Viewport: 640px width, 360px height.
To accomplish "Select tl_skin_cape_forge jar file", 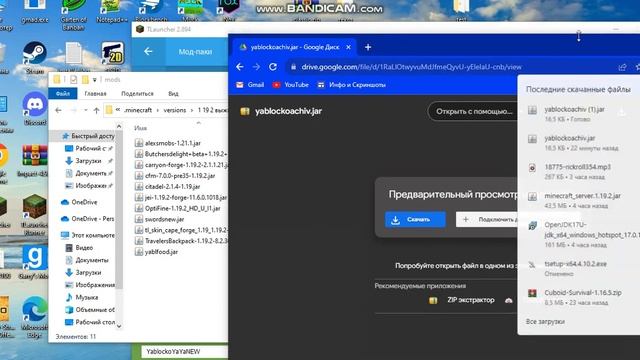I will pyautogui.click(x=181, y=230).
